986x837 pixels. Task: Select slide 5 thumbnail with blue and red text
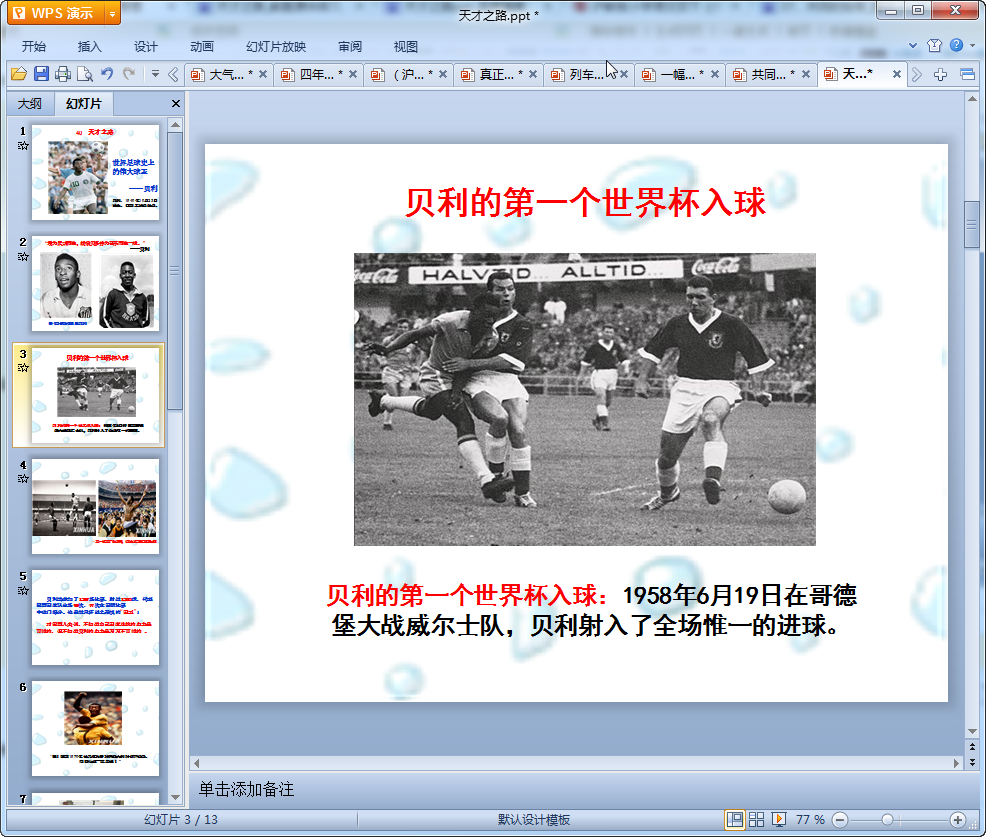click(96, 618)
